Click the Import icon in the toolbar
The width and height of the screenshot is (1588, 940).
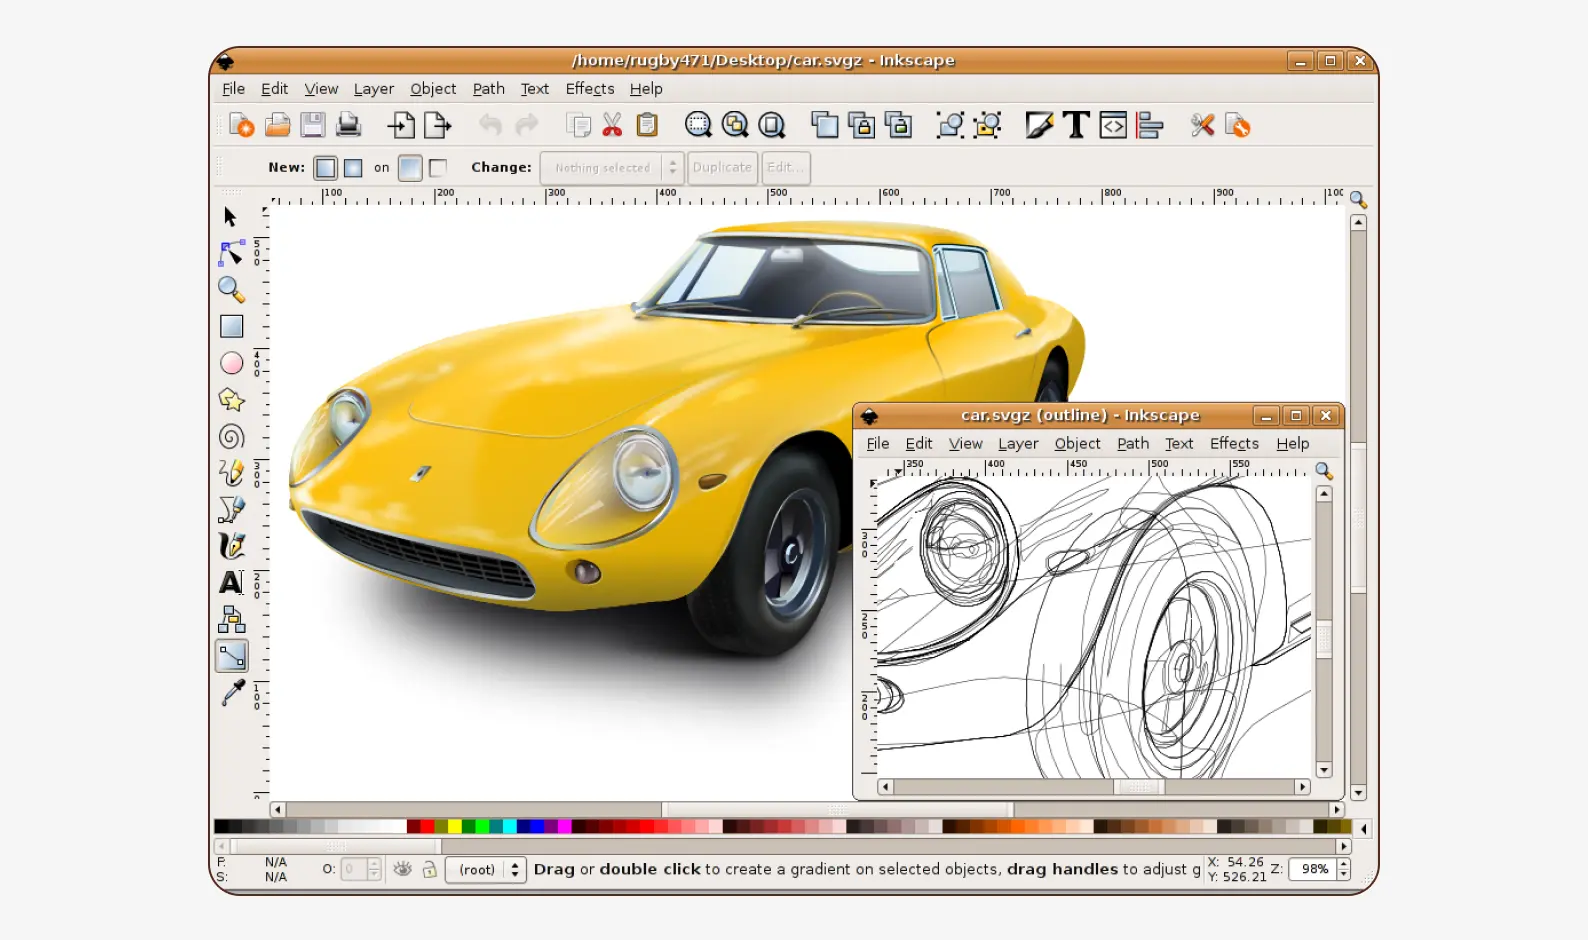[401, 125]
